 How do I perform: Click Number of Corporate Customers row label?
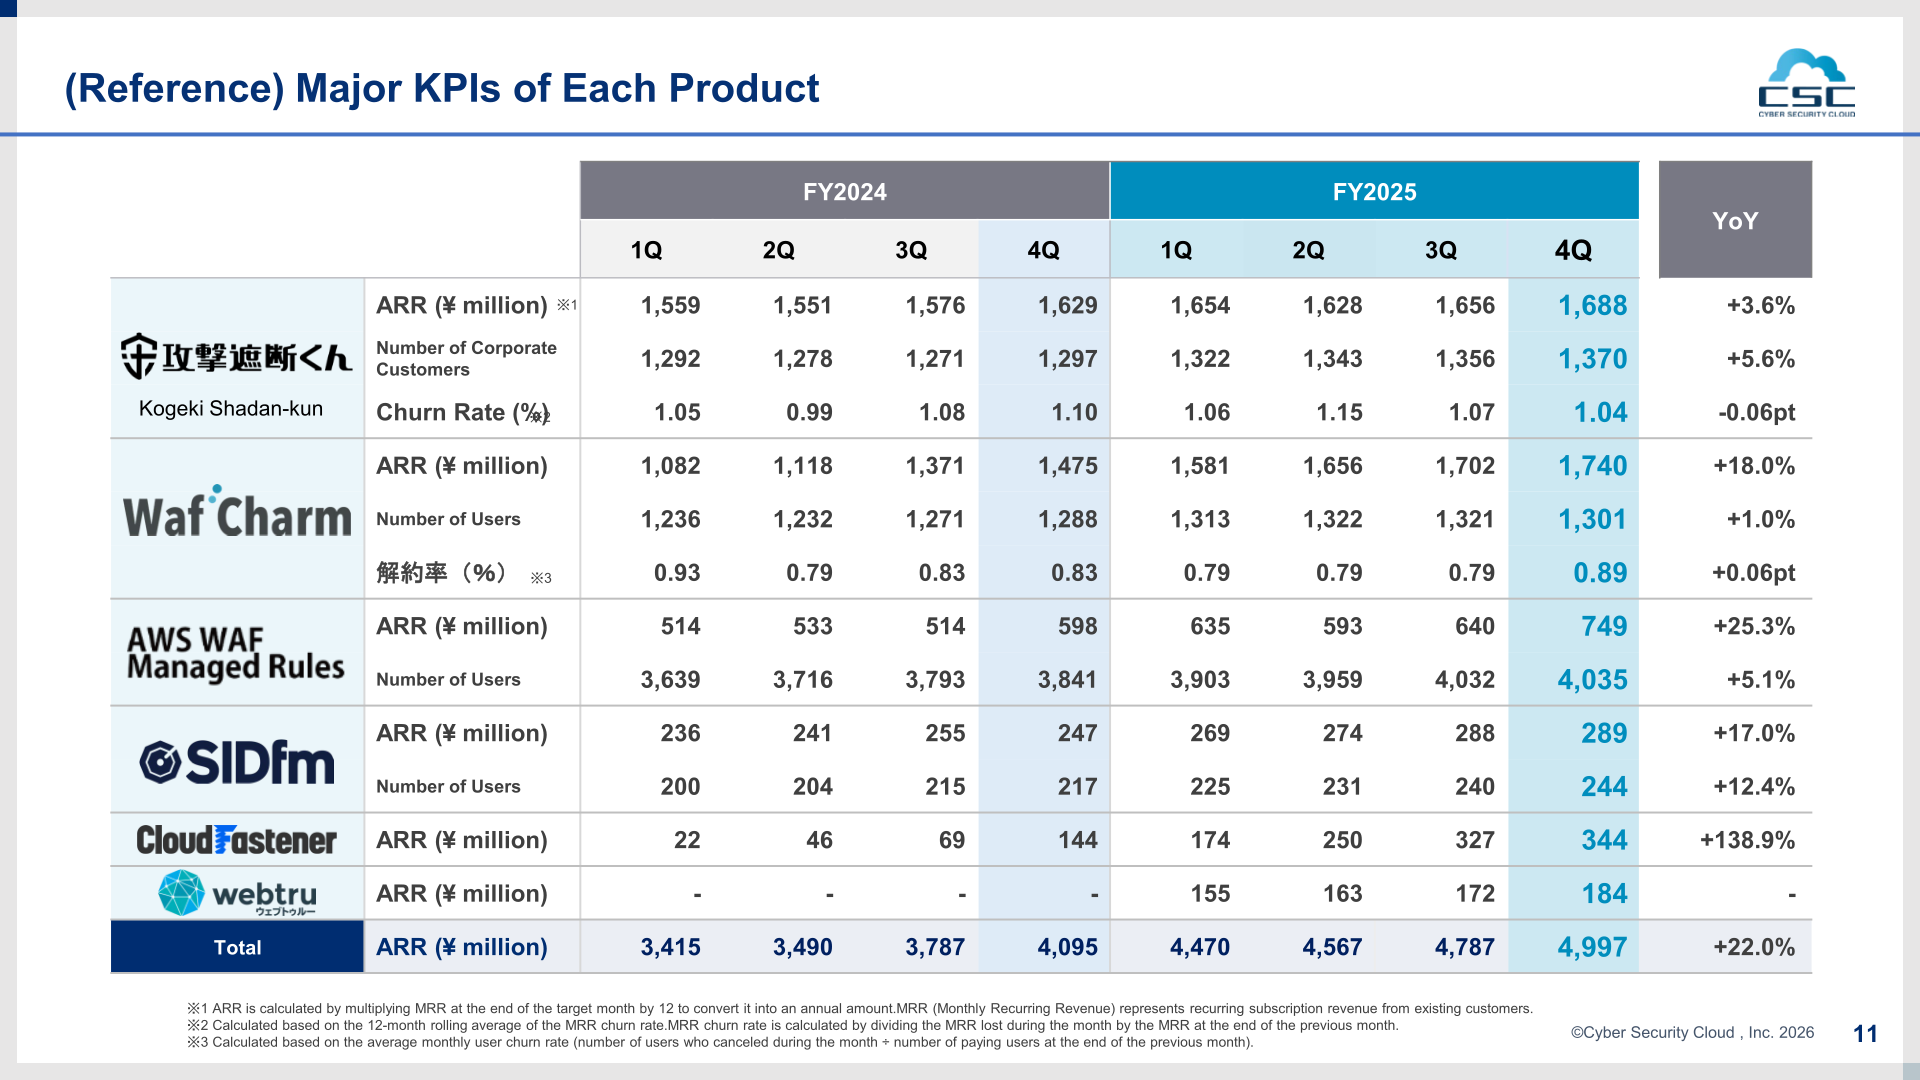[466, 358]
